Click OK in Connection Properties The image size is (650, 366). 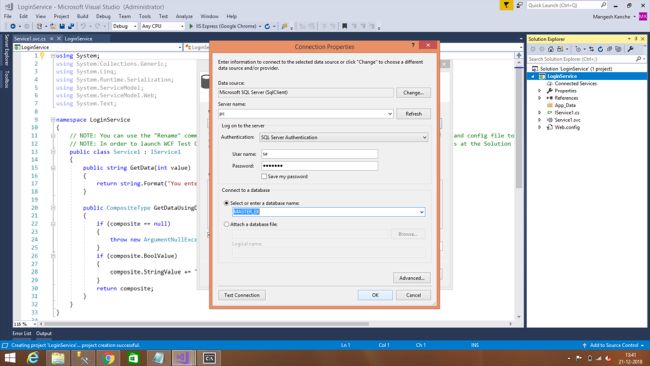(x=375, y=295)
